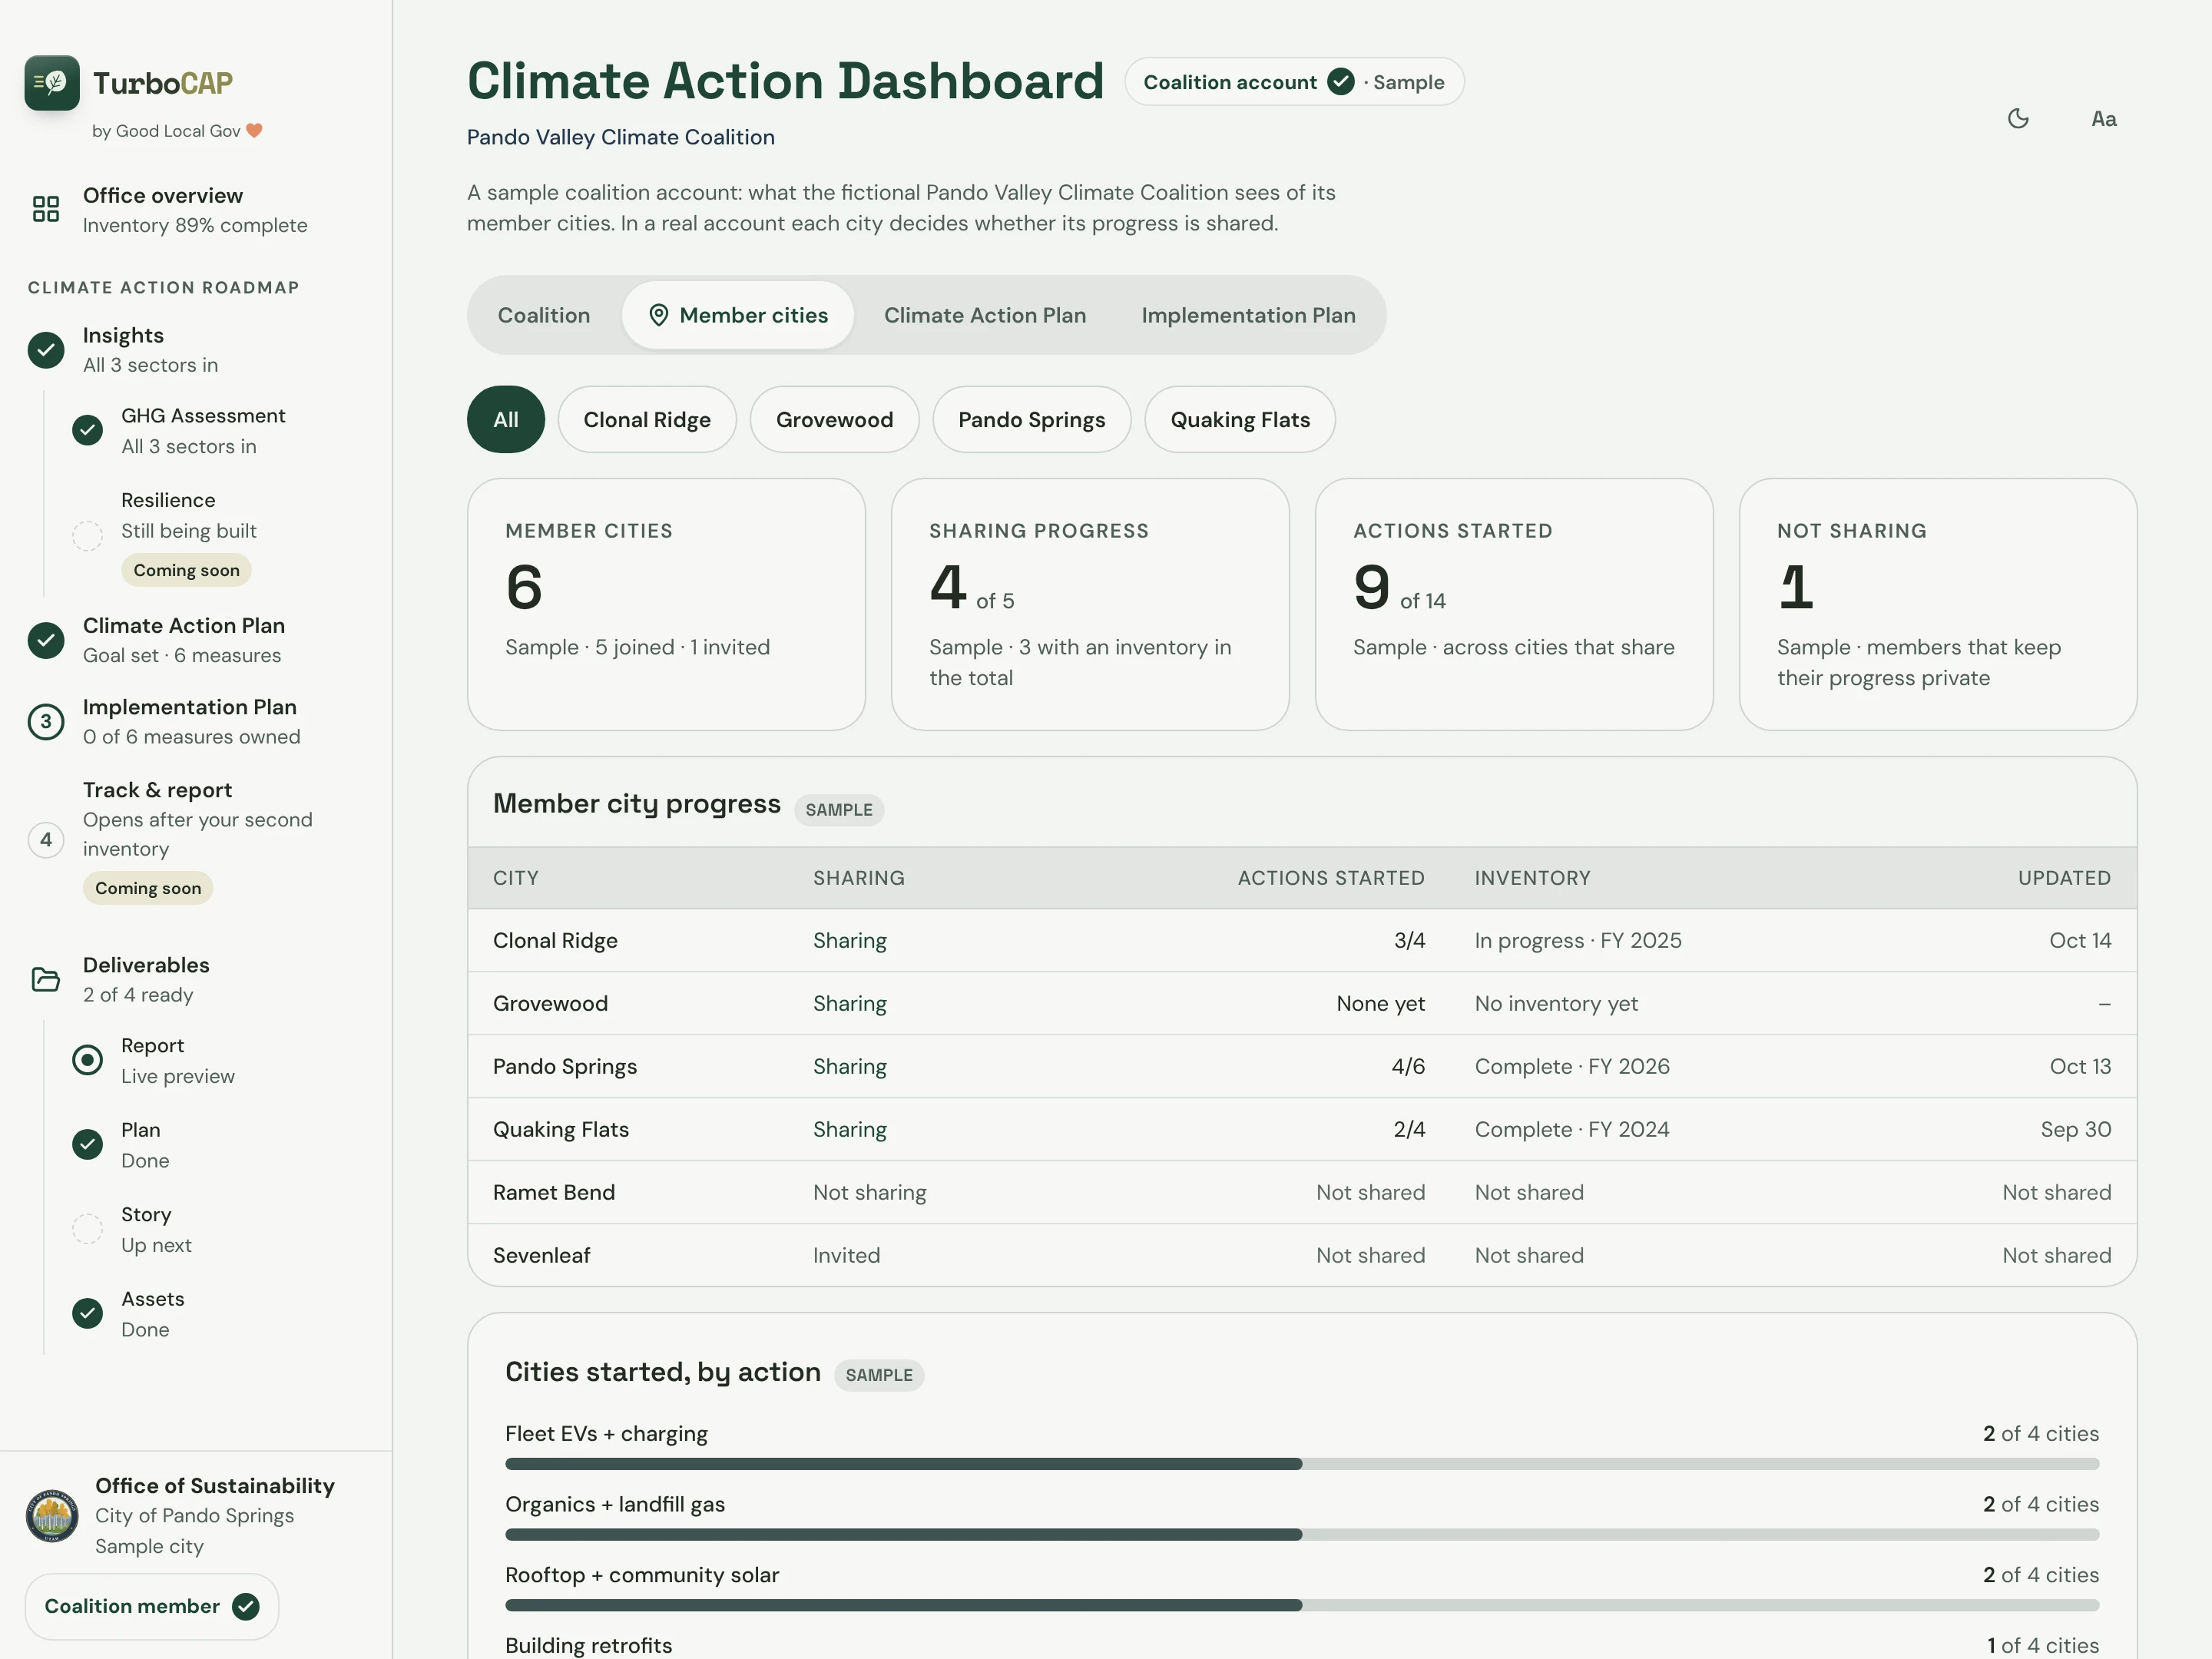Click 'In progress · FY 2025' inventory cell

point(1578,941)
